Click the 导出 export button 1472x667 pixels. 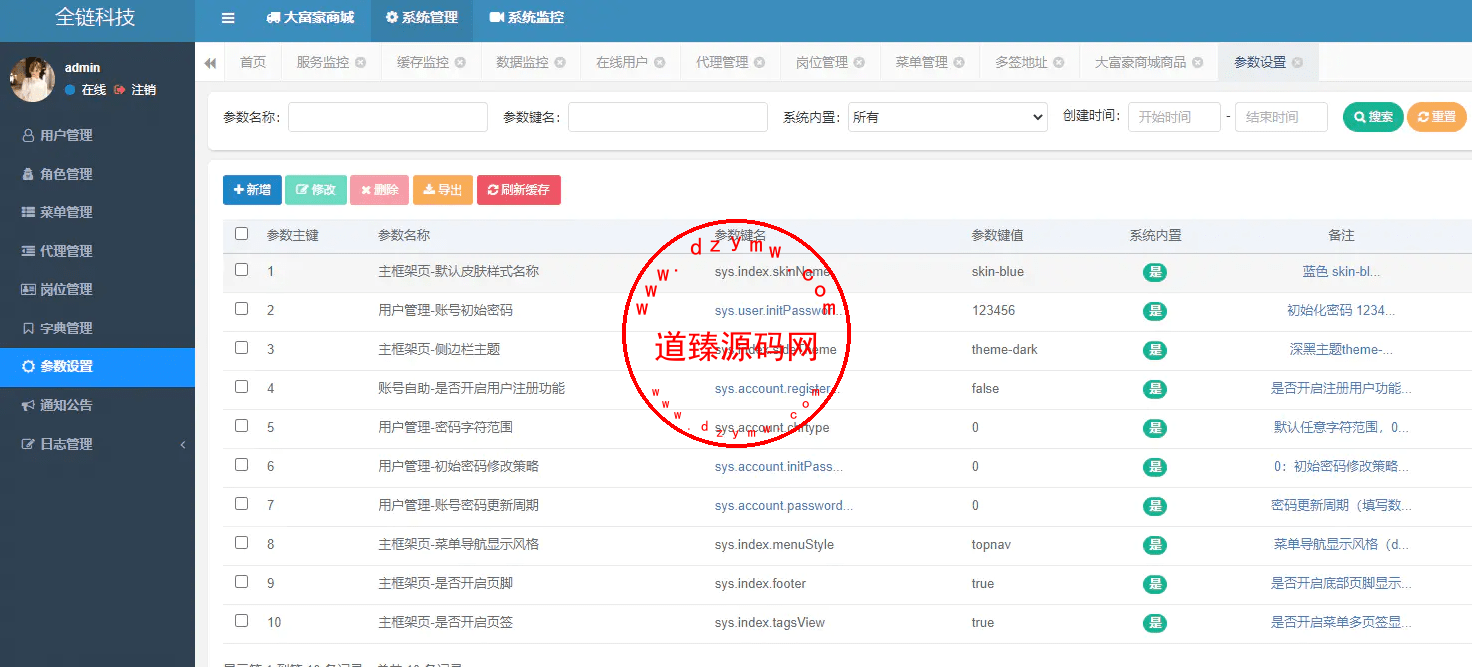coord(443,190)
